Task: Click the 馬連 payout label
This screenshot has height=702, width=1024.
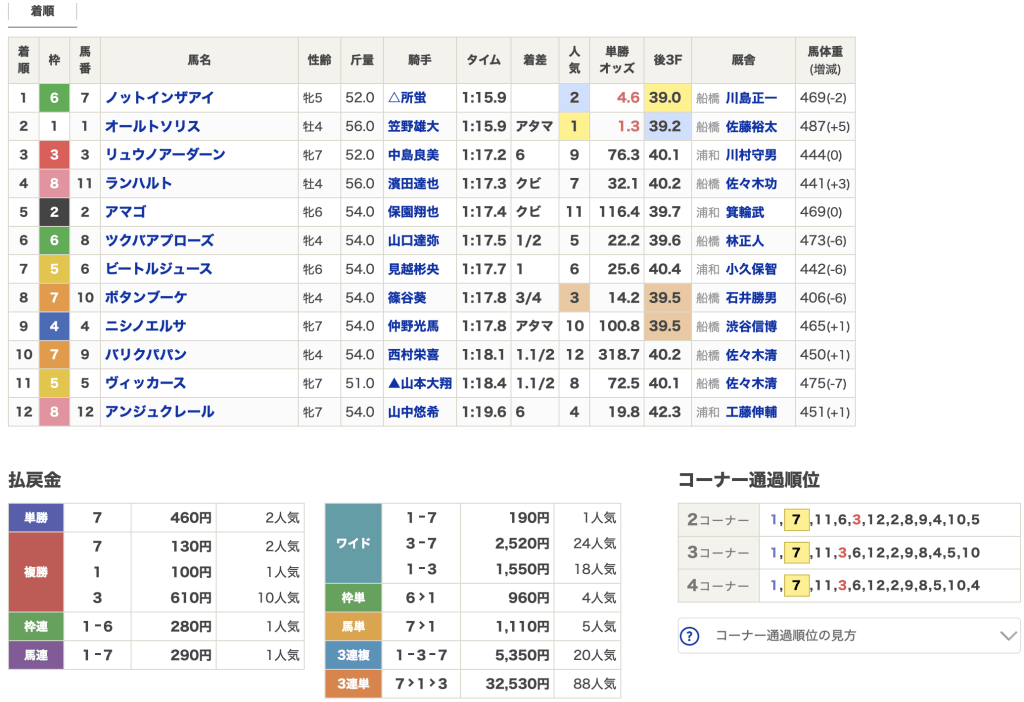Action: point(36,655)
